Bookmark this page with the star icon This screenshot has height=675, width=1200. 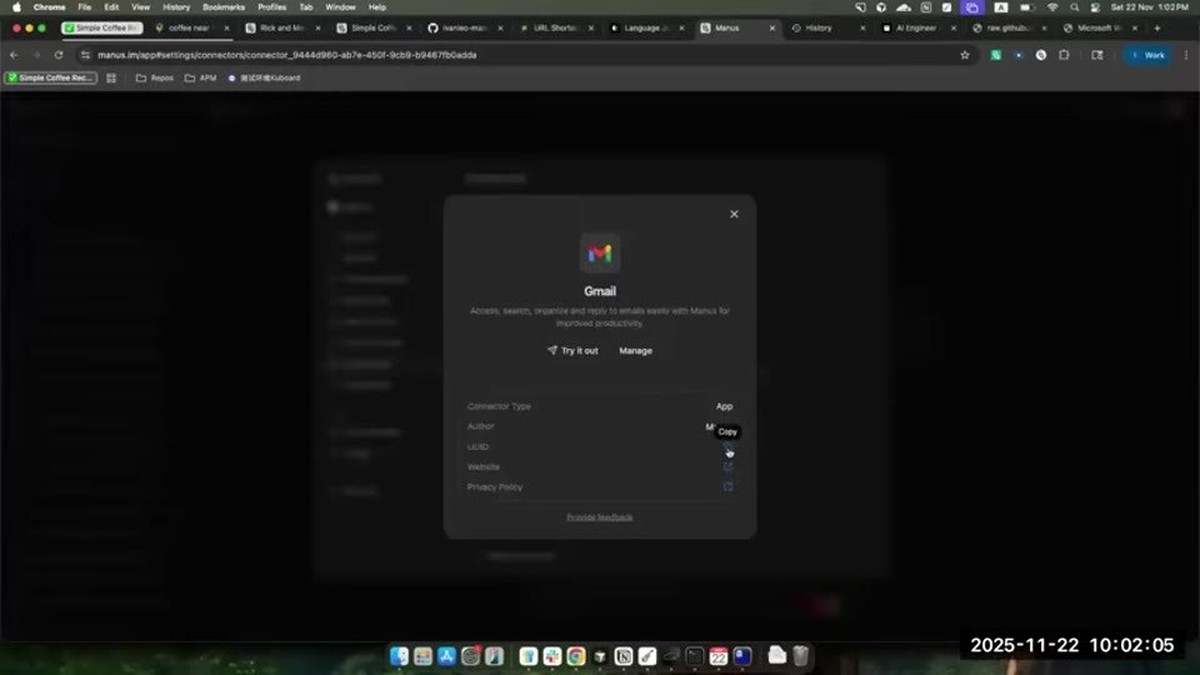pos(965,55)
